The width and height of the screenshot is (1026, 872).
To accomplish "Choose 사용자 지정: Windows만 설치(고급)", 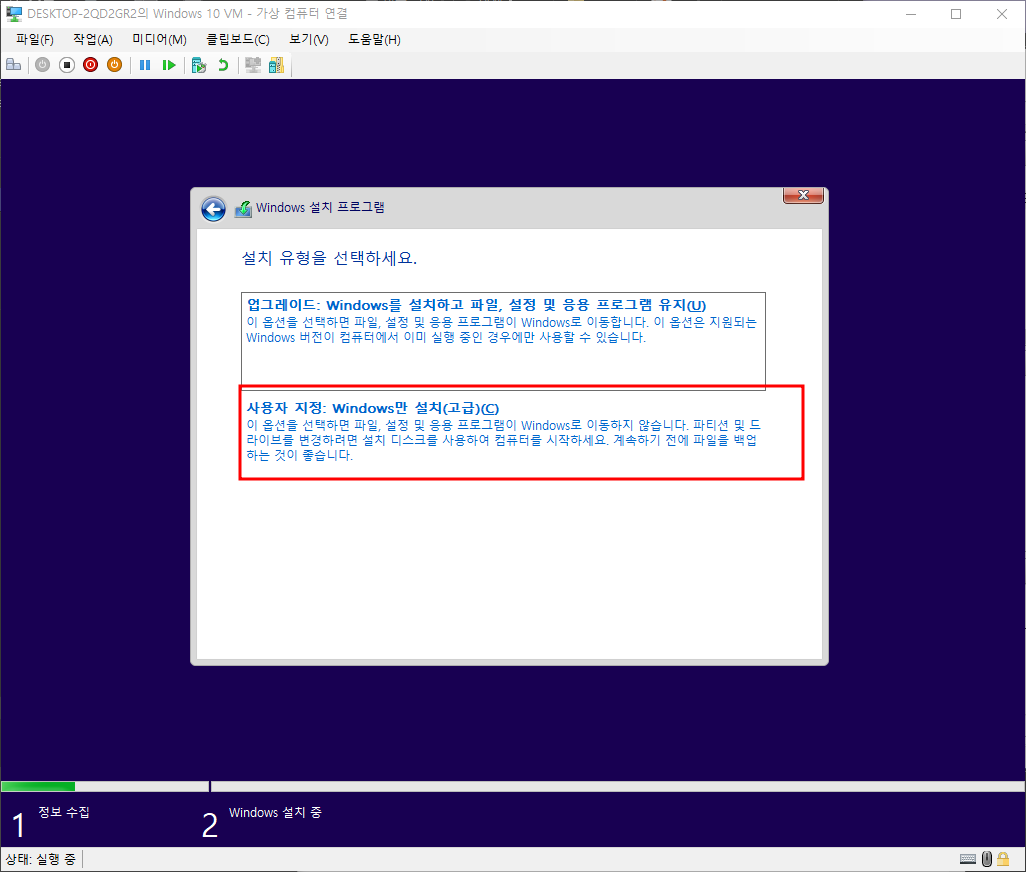I will [x=522, y=433].
